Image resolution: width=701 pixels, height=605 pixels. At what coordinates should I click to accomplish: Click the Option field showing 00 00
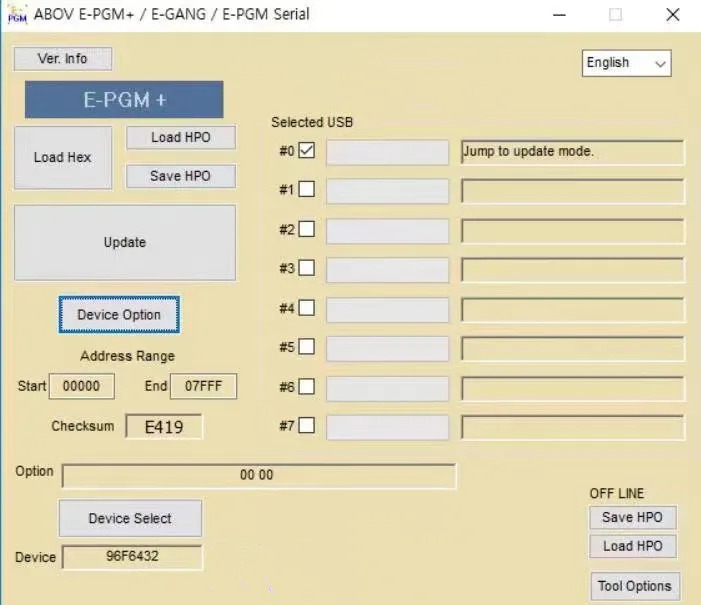coord(259,475)
